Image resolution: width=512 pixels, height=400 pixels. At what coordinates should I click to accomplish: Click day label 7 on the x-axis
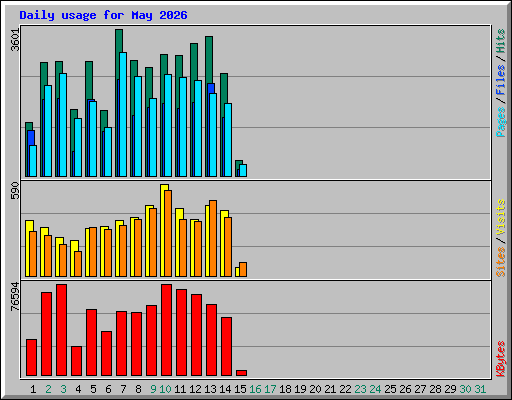[x=123, y=389]
